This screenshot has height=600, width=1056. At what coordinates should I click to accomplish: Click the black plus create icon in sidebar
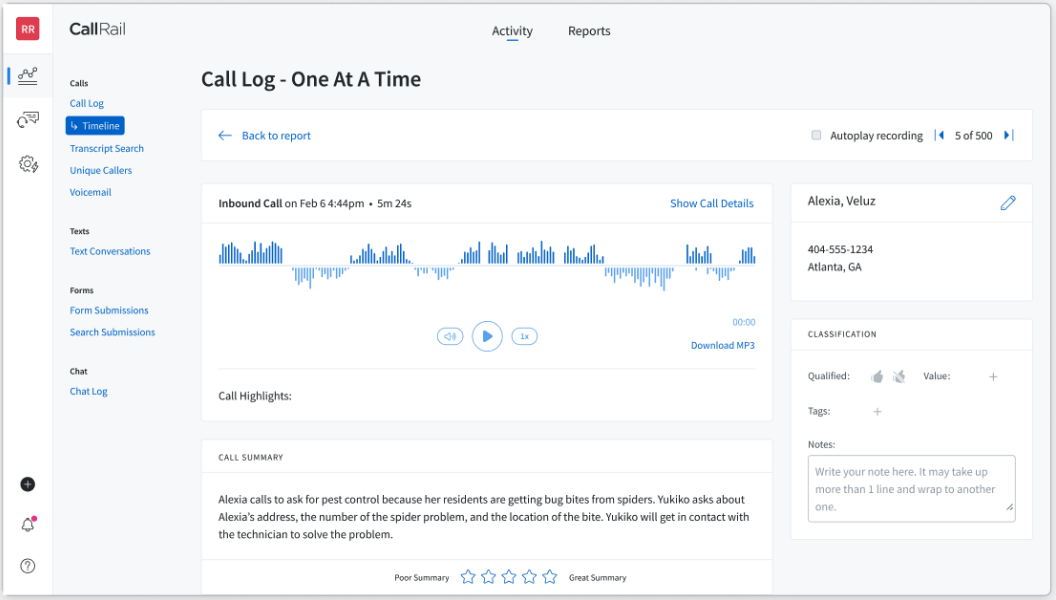pos(28,484)
